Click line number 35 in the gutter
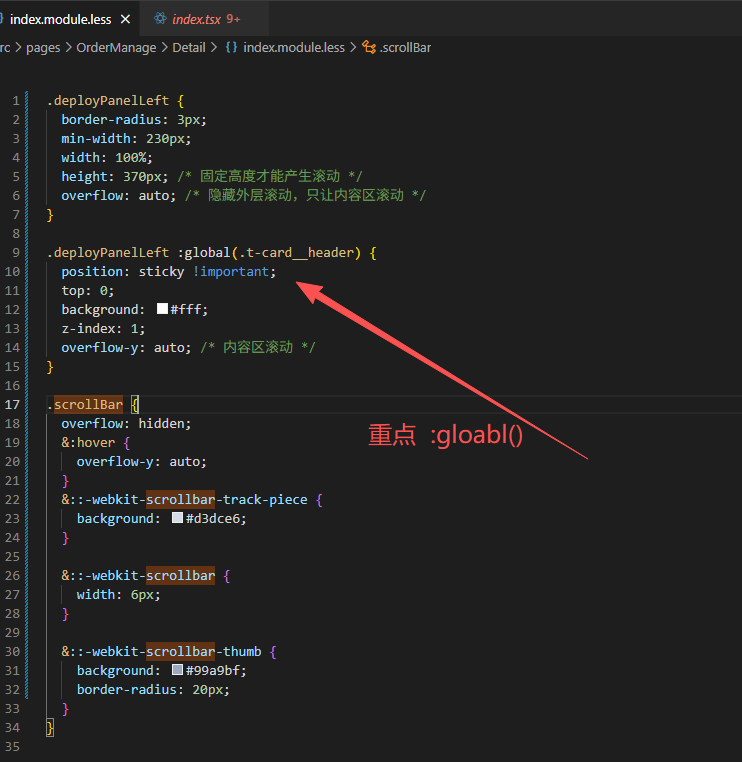 point(13,746)
